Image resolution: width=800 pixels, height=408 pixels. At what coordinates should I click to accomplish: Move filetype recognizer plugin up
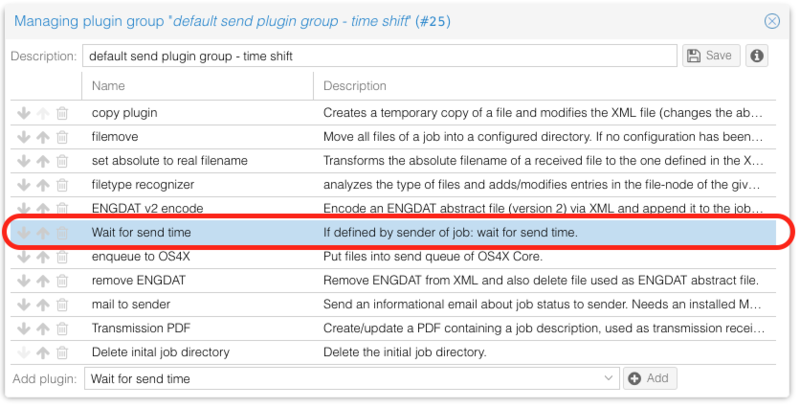coord(43,185)
